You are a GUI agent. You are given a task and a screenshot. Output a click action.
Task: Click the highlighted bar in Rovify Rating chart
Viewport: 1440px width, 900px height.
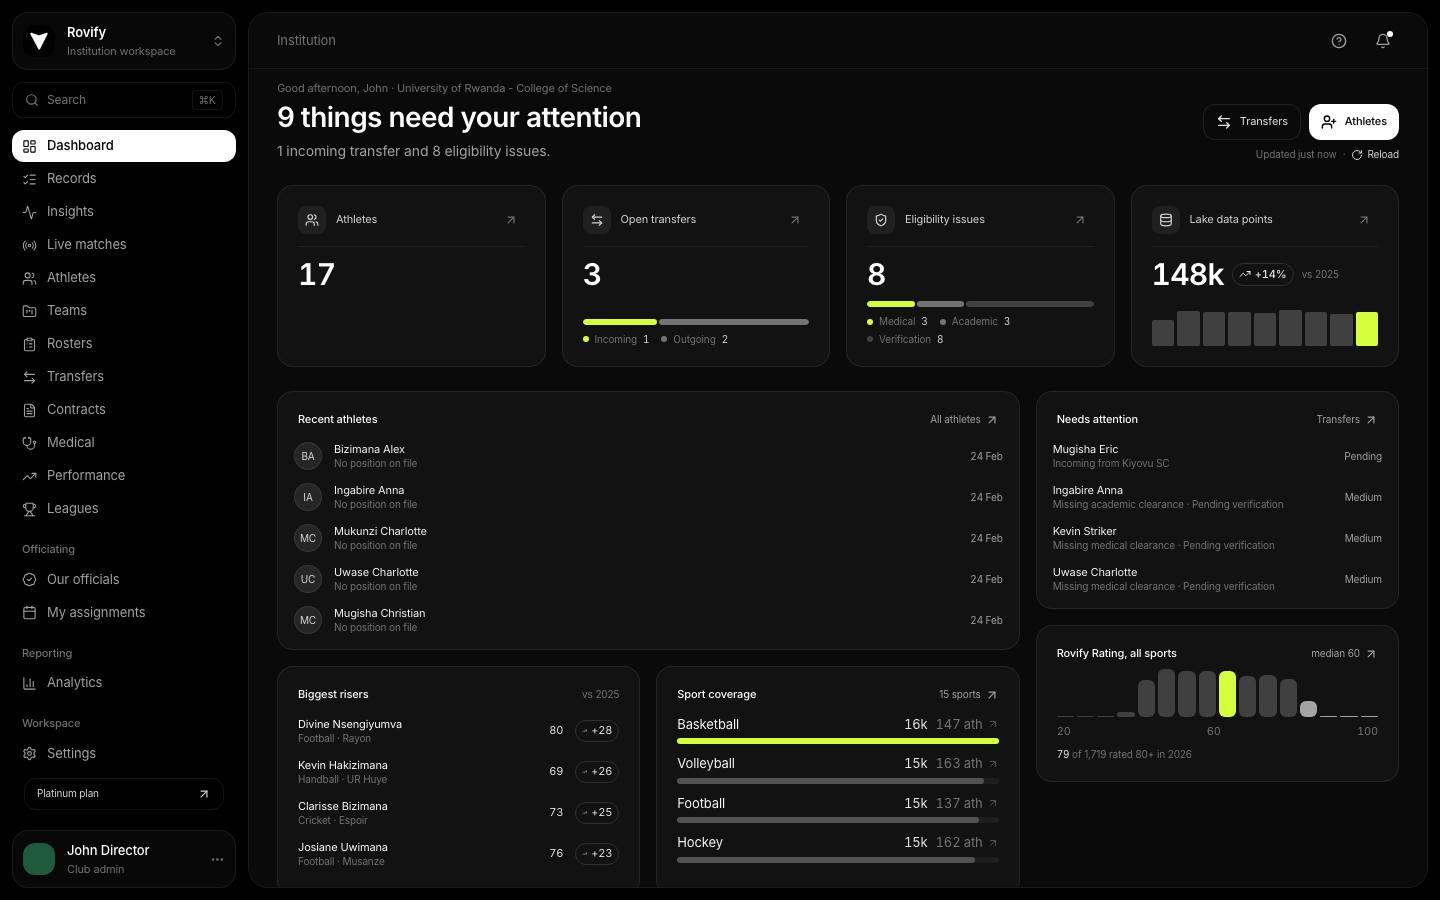(1227, 694)
